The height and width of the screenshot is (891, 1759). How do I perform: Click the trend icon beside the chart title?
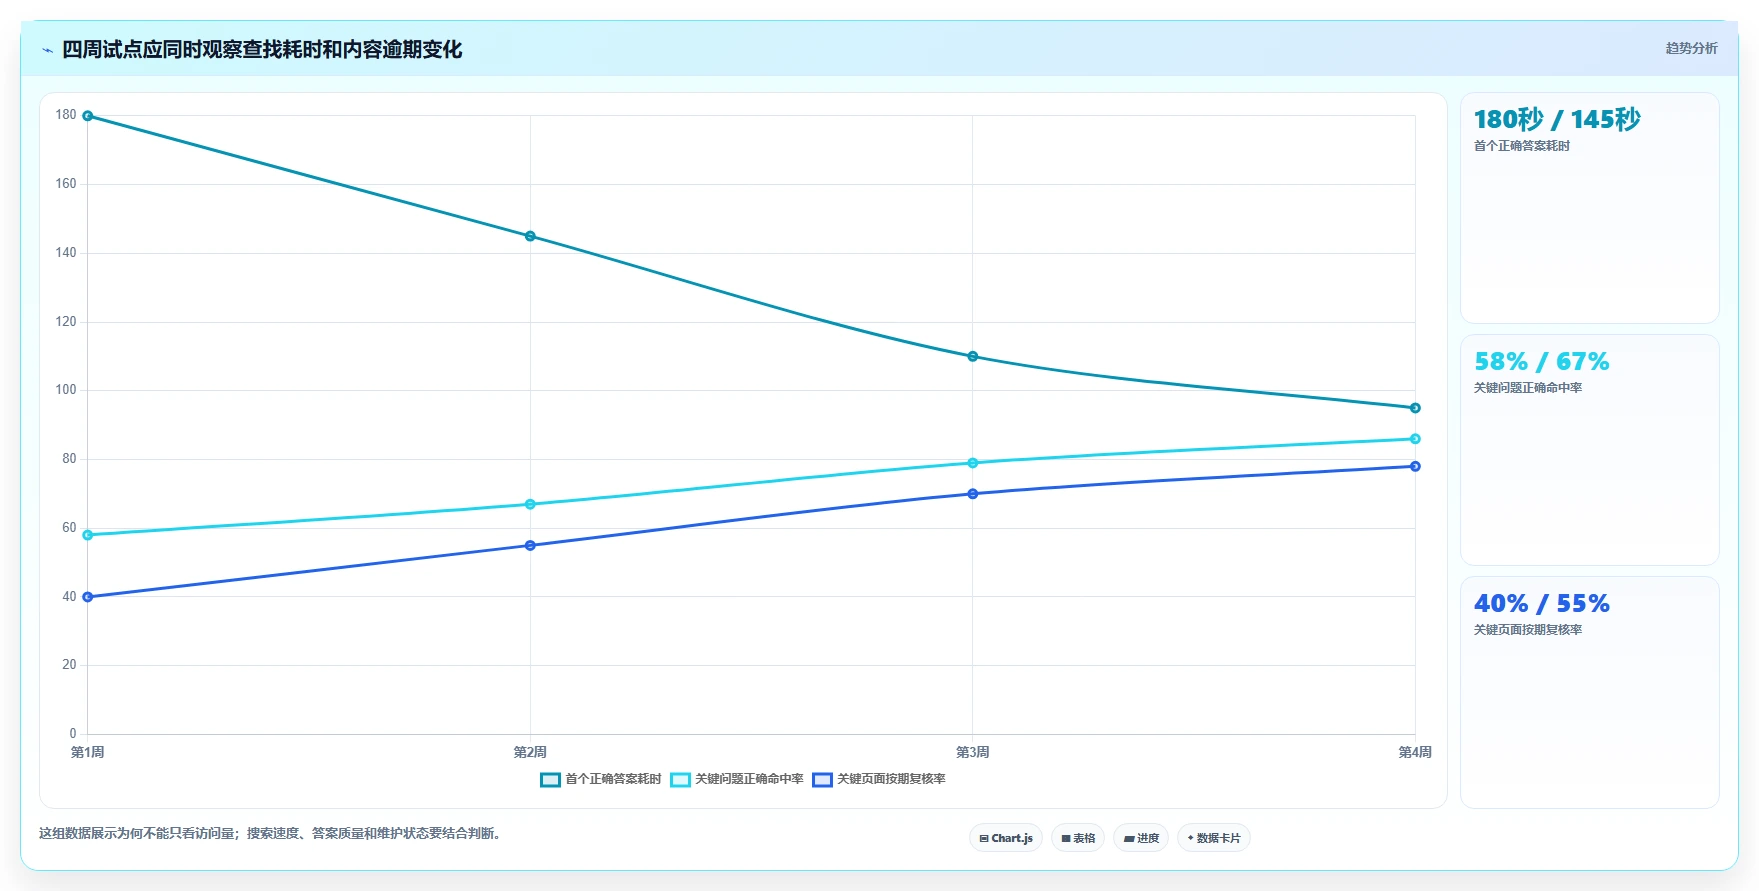pos(47,50)
